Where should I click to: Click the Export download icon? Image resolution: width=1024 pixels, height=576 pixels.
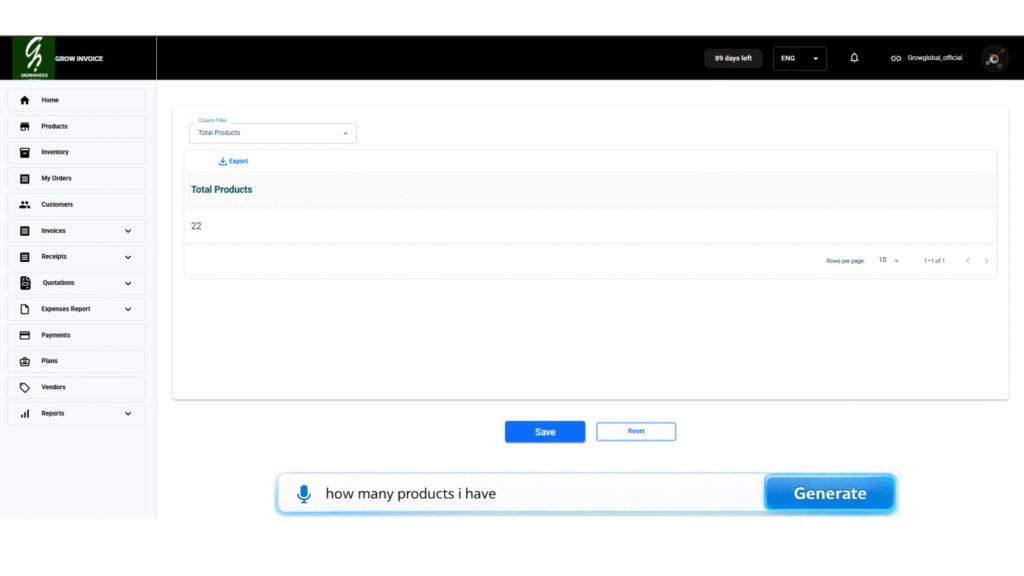(x=223, y=161)
